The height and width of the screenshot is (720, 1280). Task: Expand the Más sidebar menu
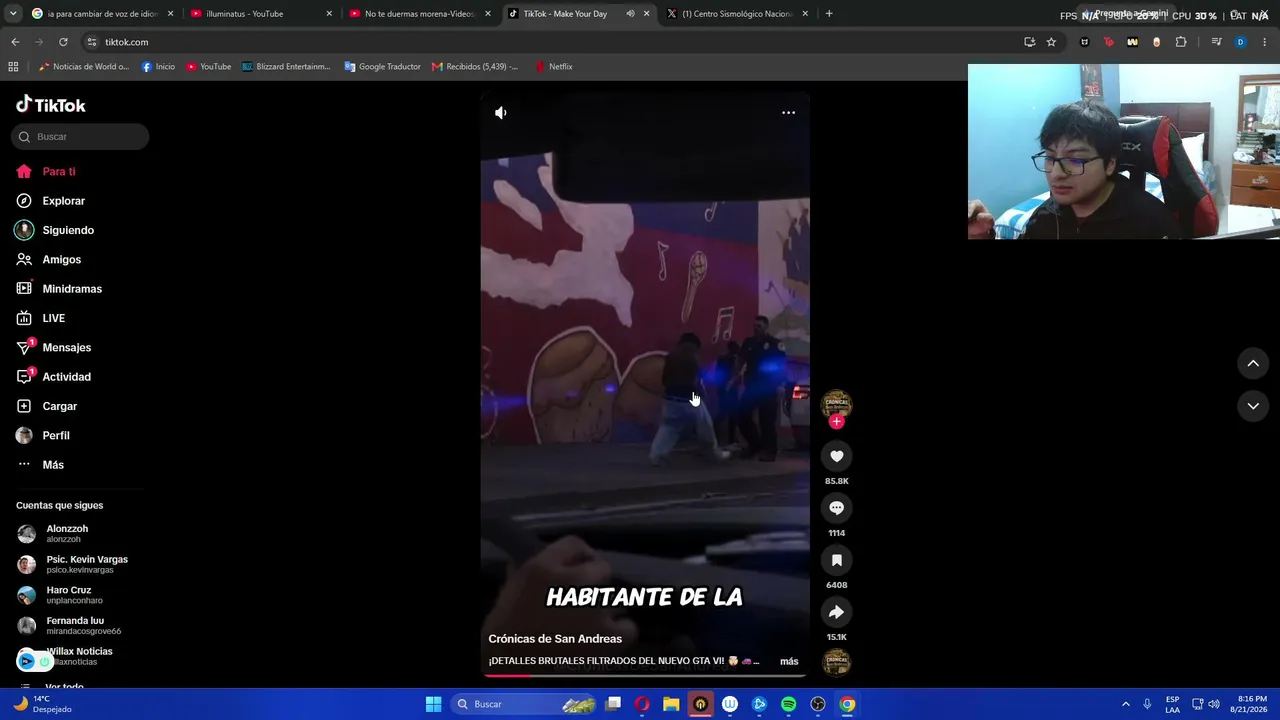(40, 465)
